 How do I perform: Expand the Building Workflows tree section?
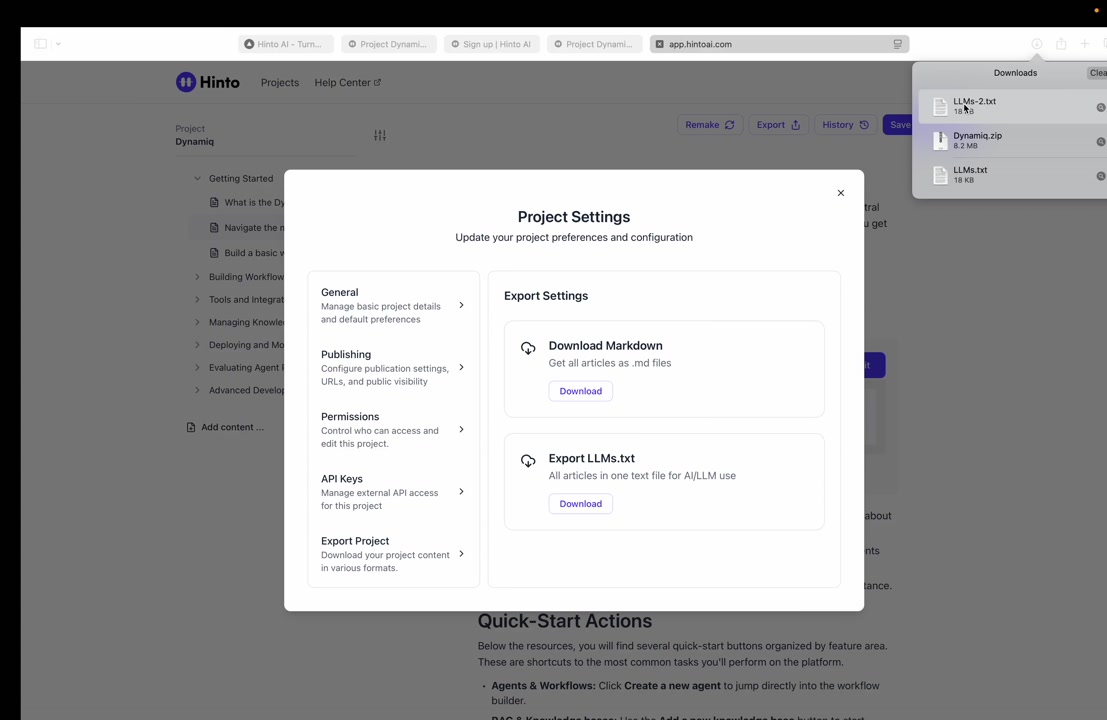click(197, 277)
